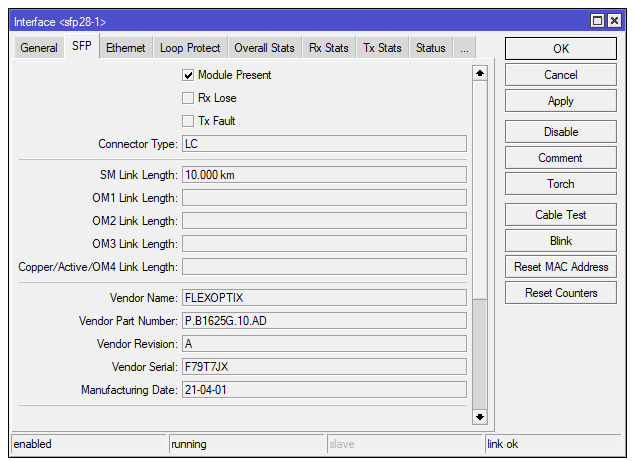Apply the interface settings
This screenshot has width=635, height=461.
pyautogui.click(x=561, y=100)
